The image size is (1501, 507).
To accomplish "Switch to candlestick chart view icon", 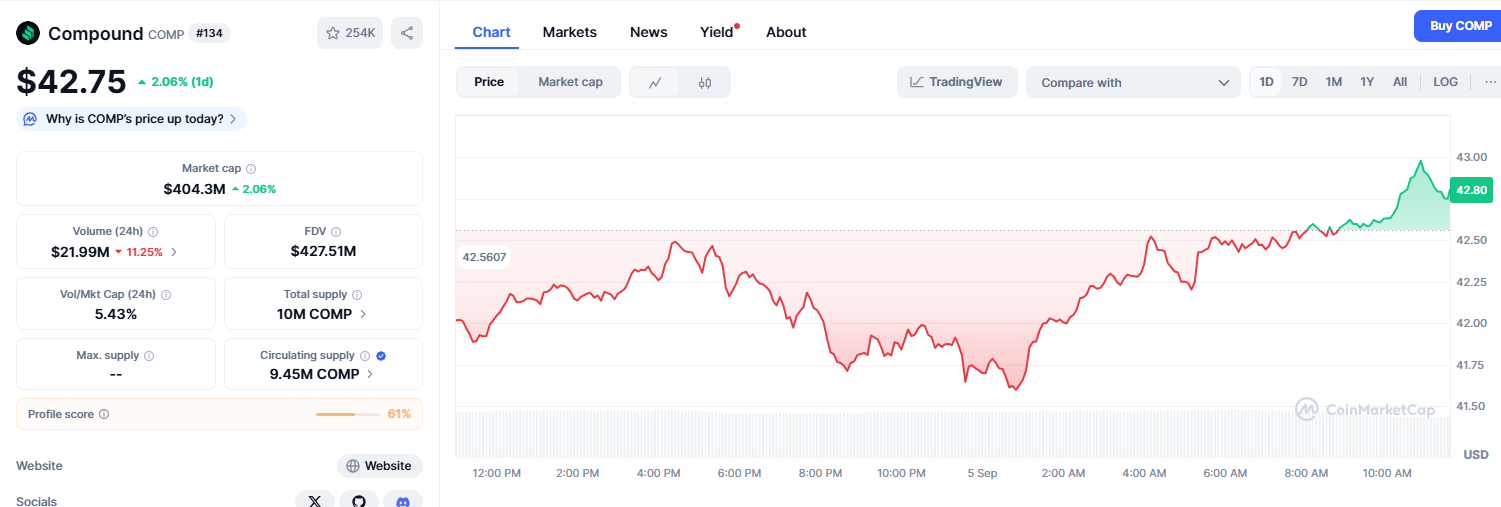I will [705, 82].
